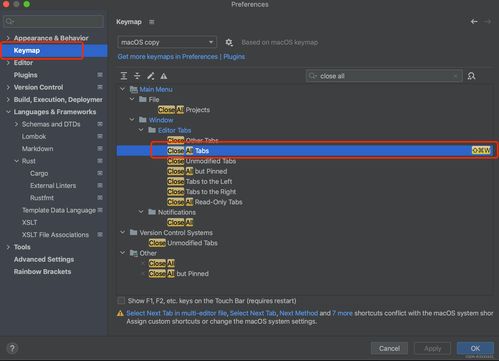Viewport: 499px width, 361px height.
Task: Select Close All Tabs action row
Action: click(x=305, y=151)
